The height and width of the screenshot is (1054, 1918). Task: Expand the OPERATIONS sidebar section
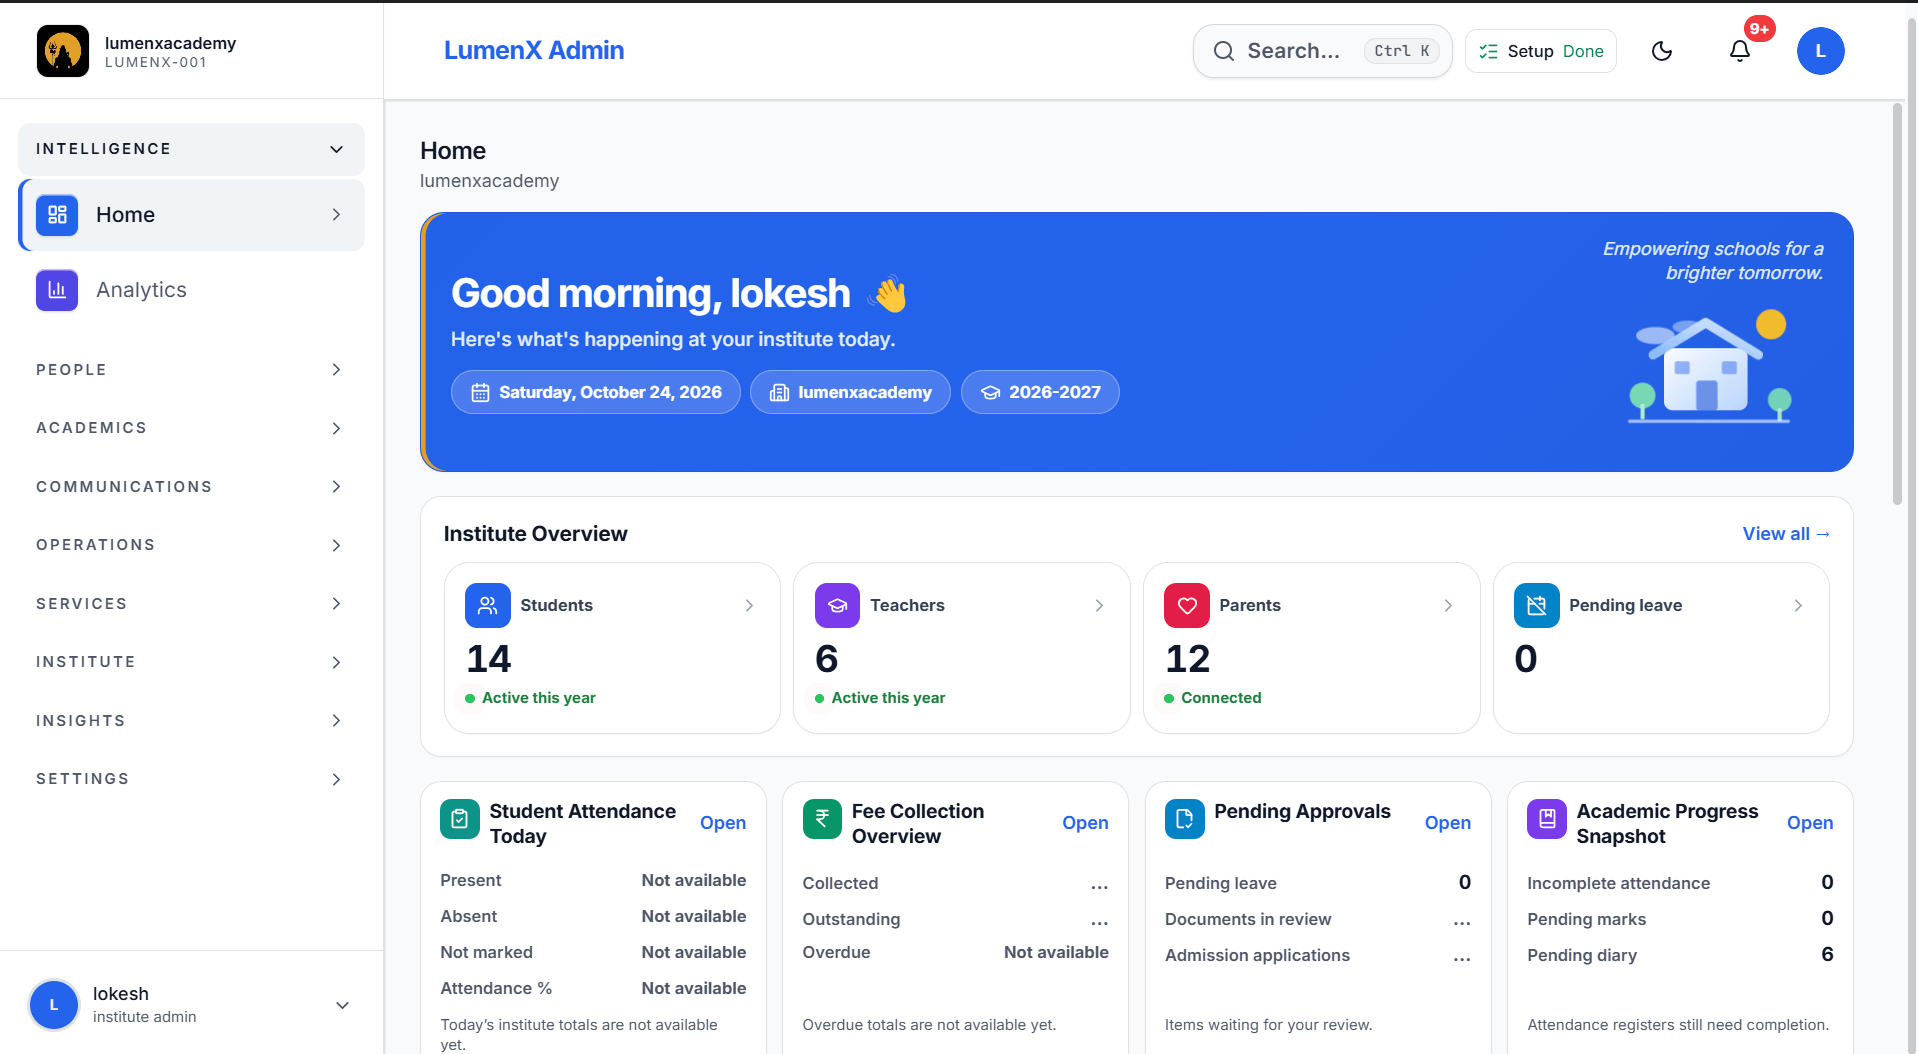[191, 545]
